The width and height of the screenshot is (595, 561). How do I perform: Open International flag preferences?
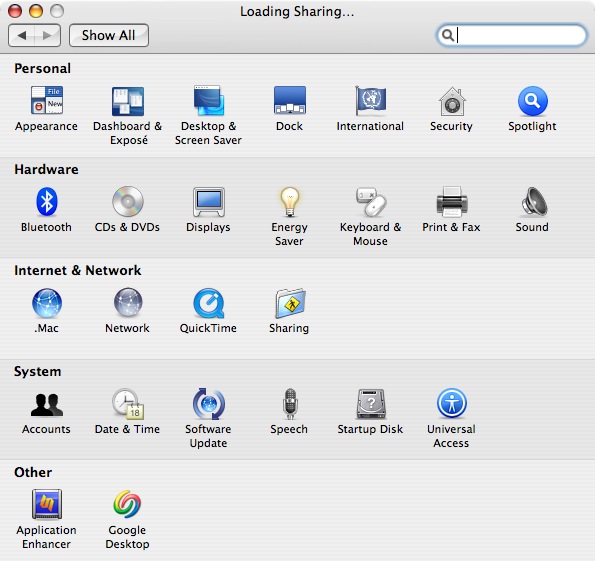click(x=370, y=100)
